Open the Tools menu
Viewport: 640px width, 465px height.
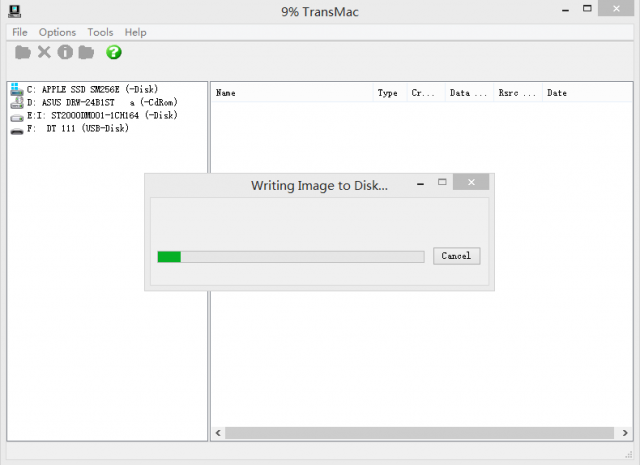coord(100,32)
